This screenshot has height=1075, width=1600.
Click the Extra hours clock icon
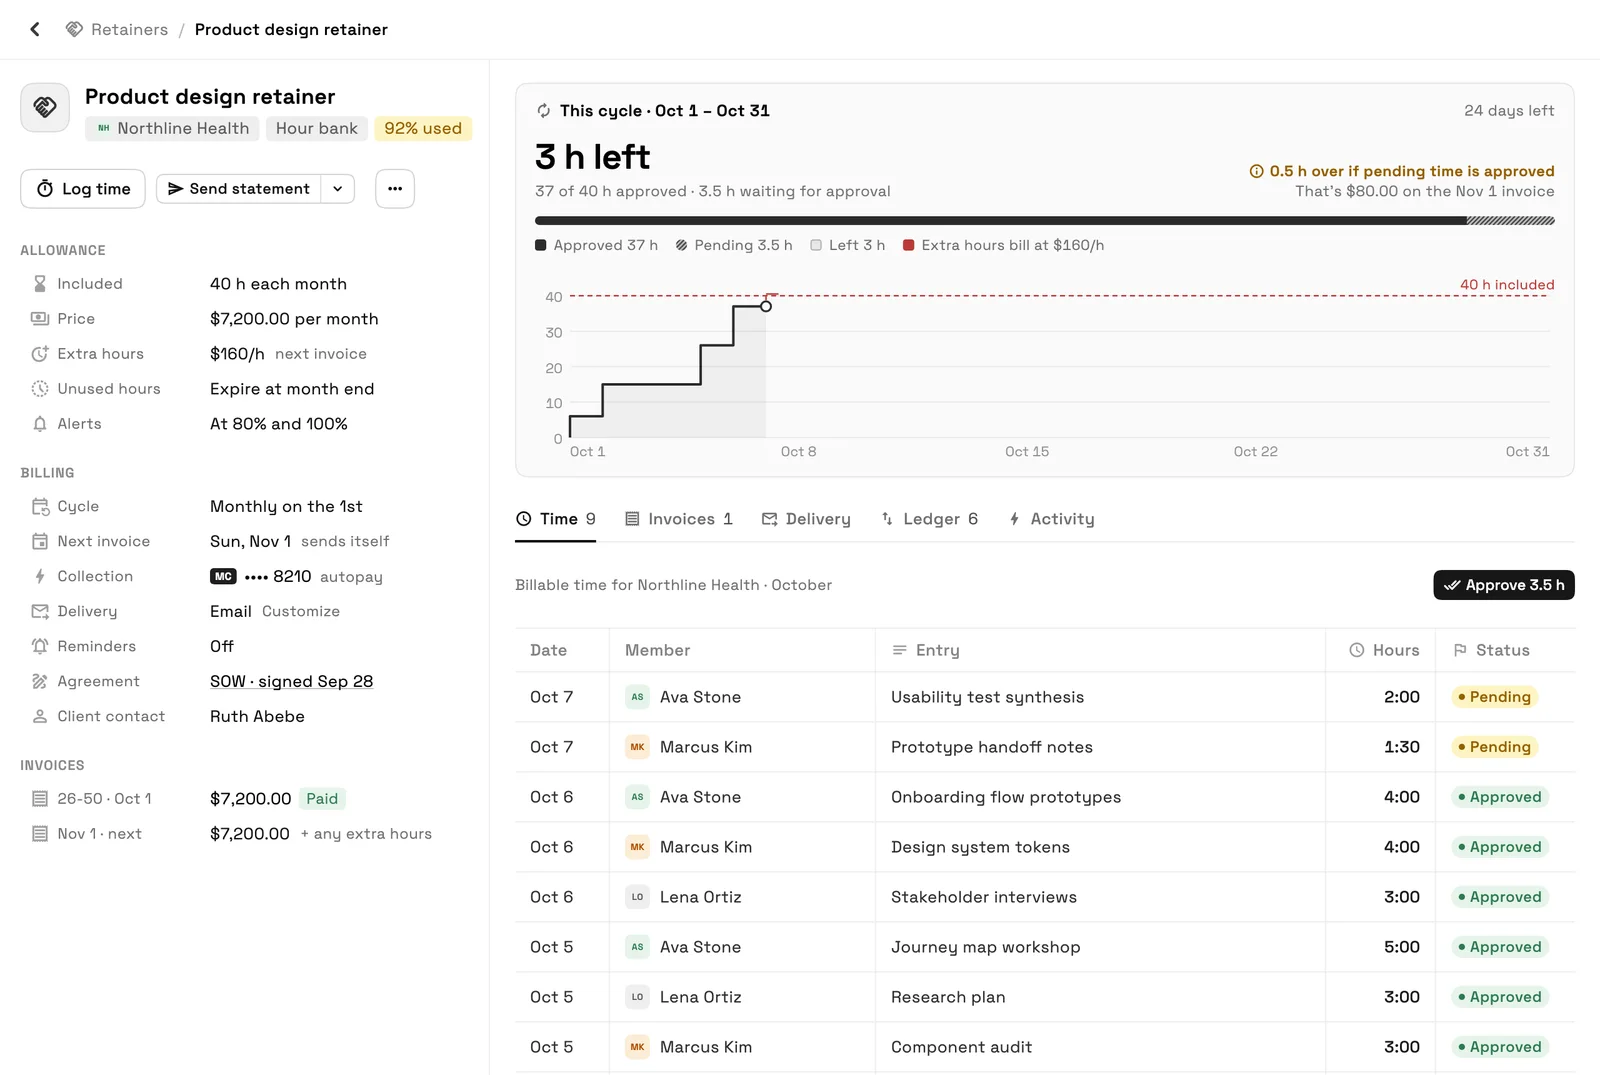click(x=40, y=354)
